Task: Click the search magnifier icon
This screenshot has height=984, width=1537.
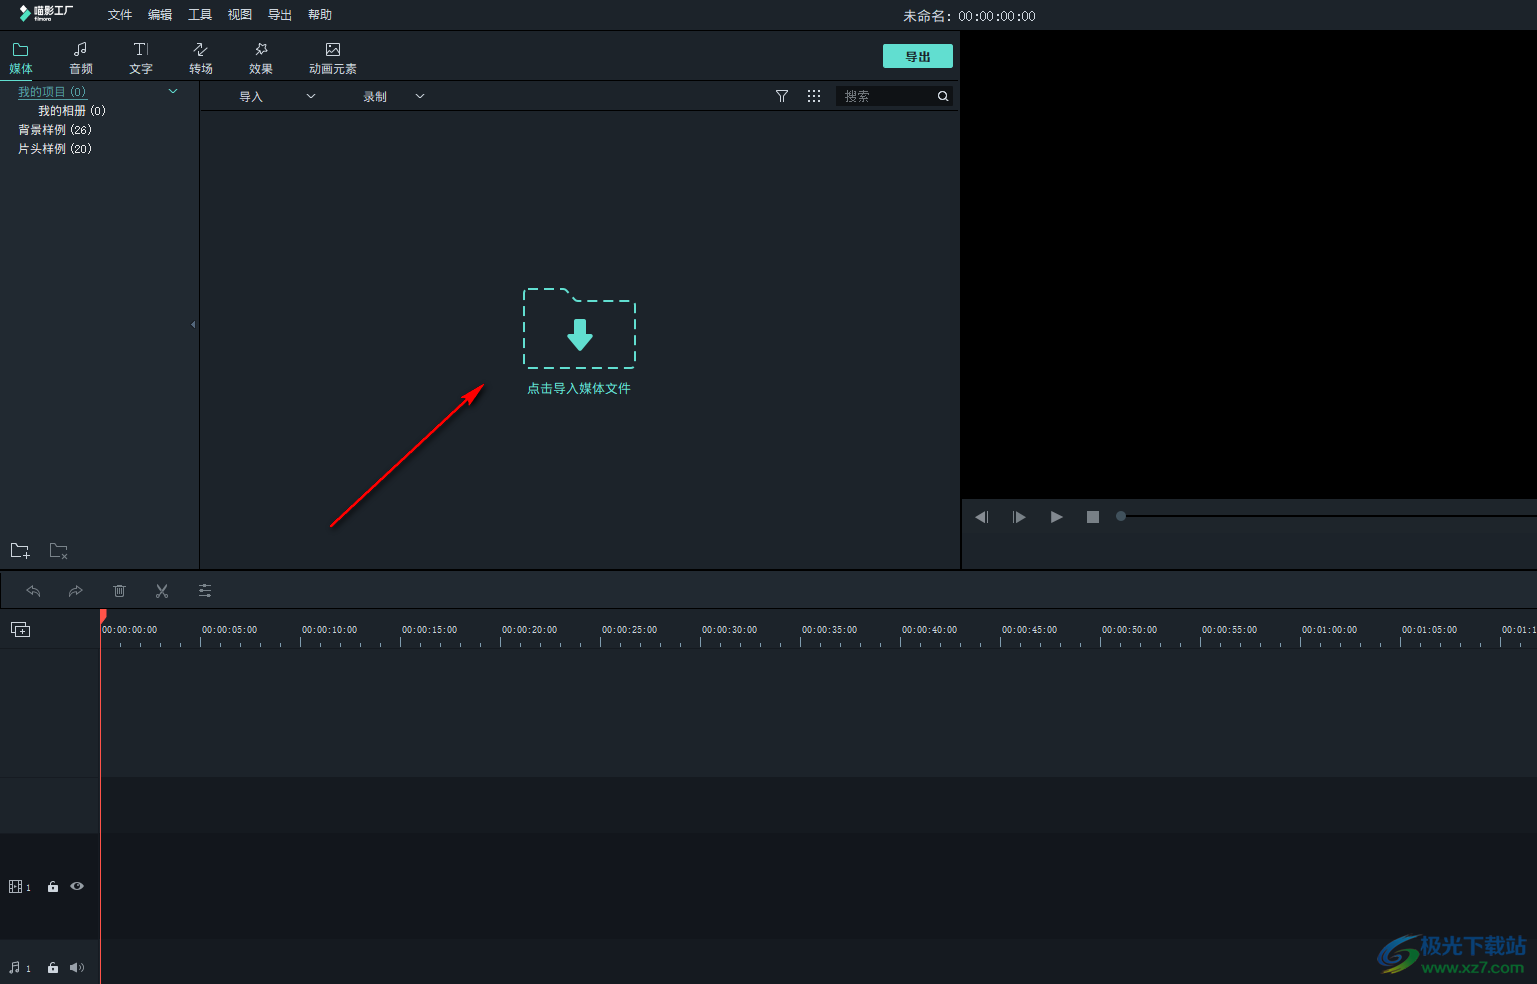Action: click(943, 96)
